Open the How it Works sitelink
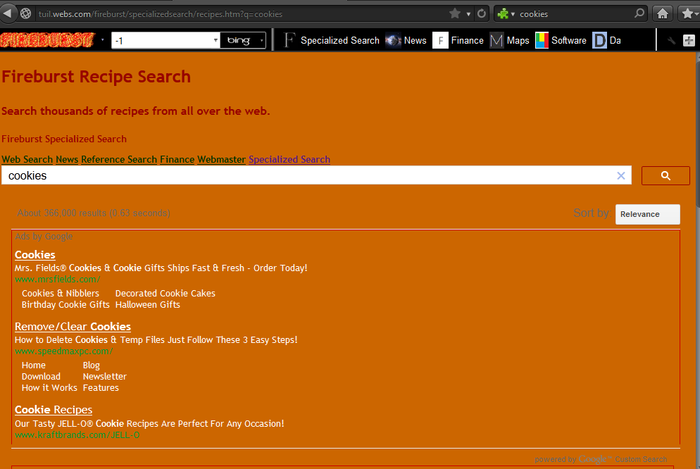Viewport: 700px width, 469px height. click(49, 388)
